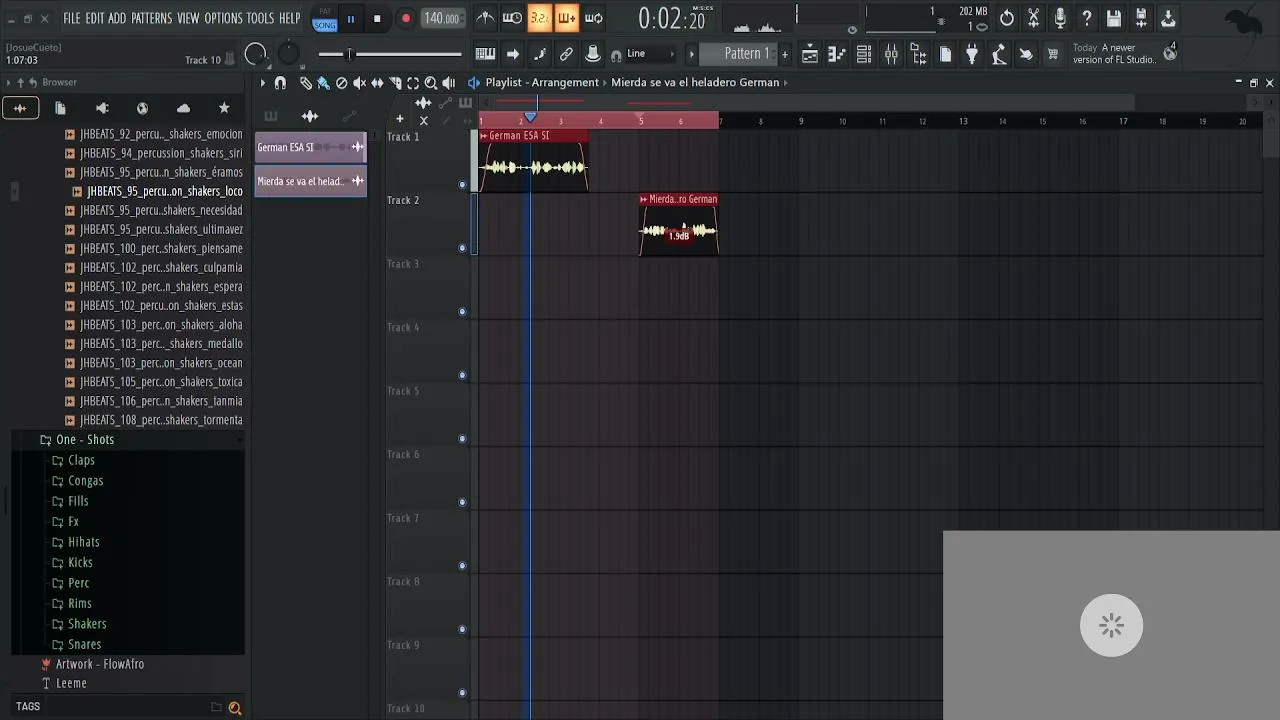Expand the One - Shots folder
Screen dimensions: 1280x720
(x=84, y=440)
